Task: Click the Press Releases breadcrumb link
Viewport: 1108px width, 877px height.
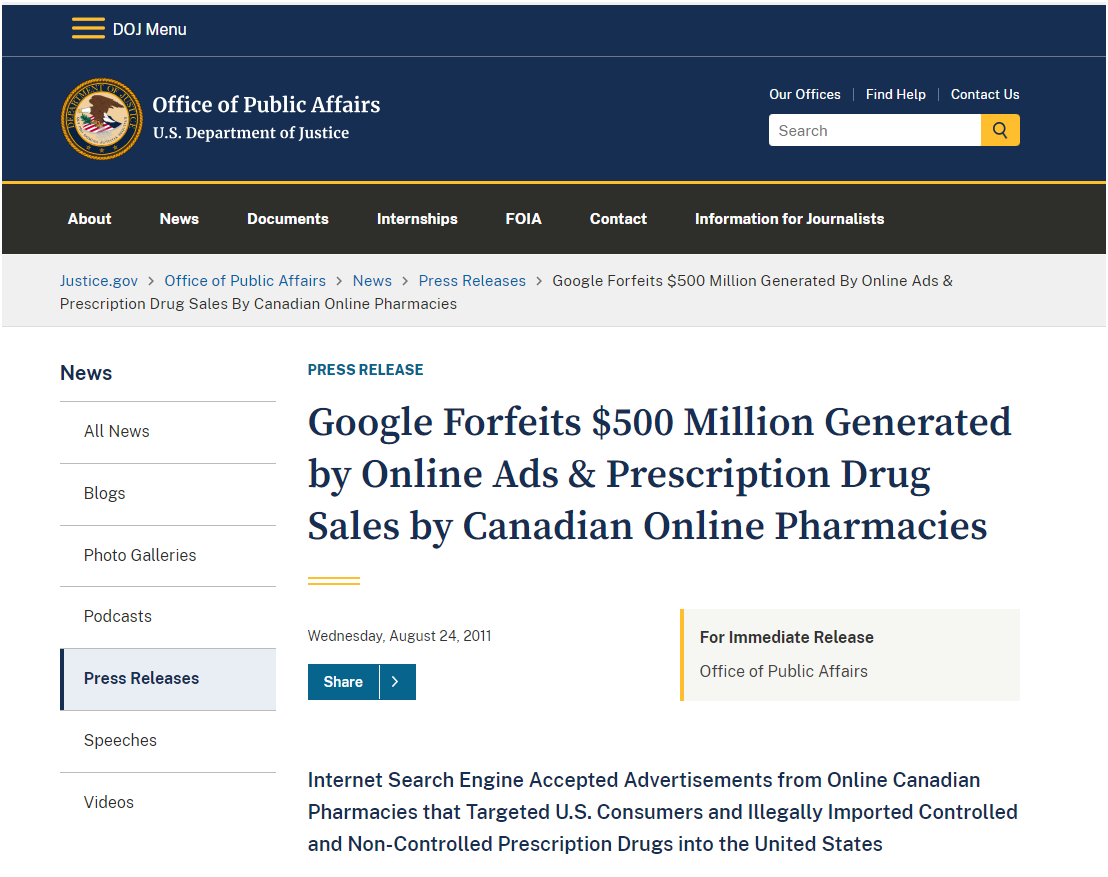Action: 472,281
